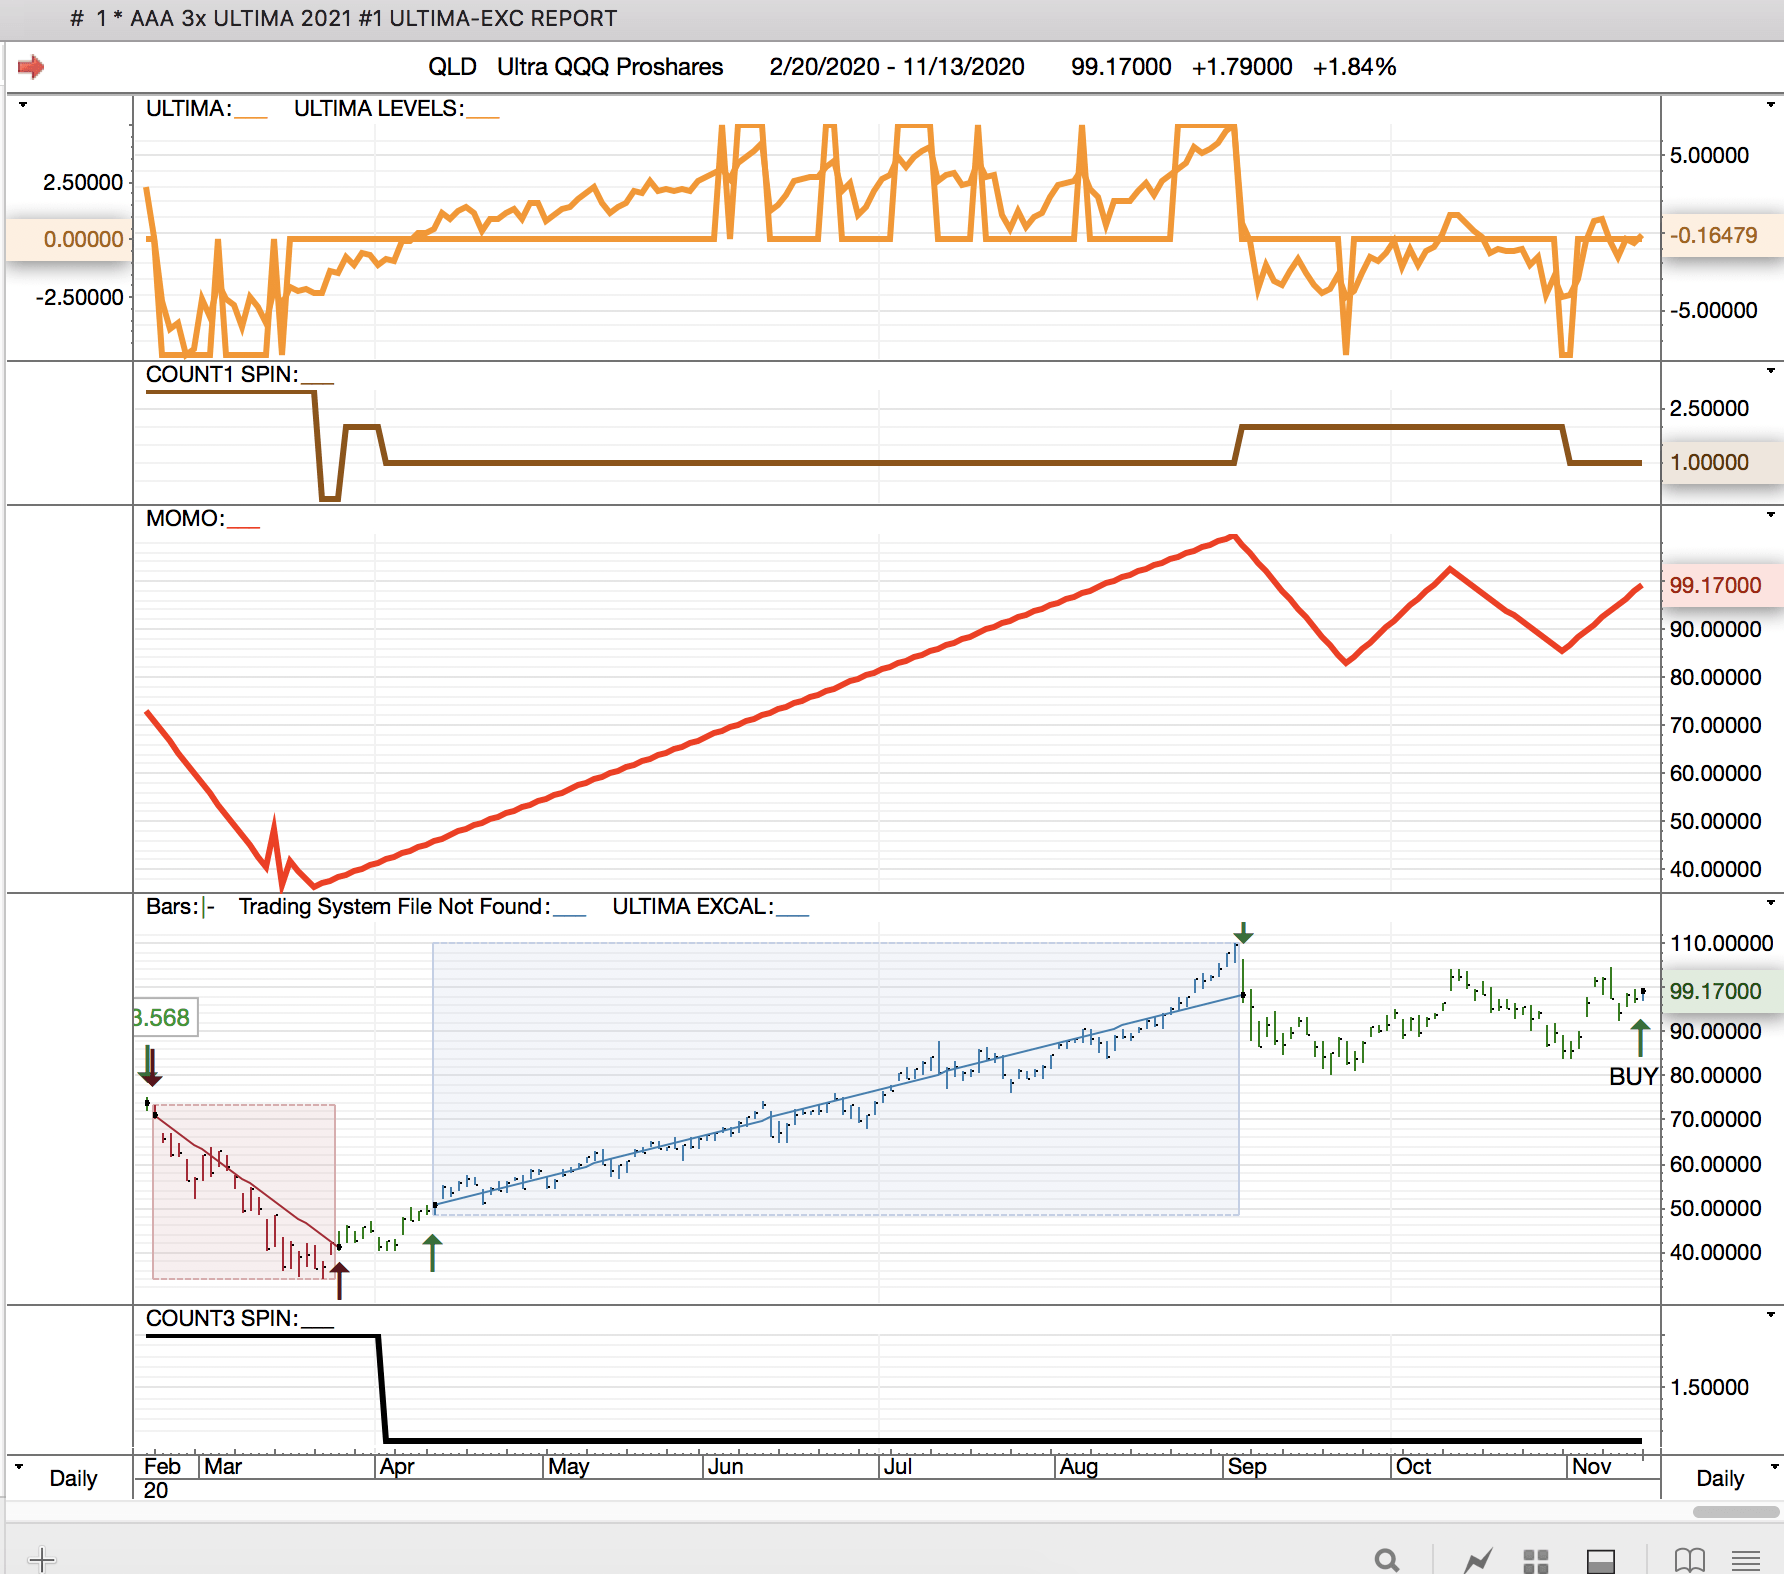
Task: Click the right Daily periodicity label
Action: tap(1720, 1478)
